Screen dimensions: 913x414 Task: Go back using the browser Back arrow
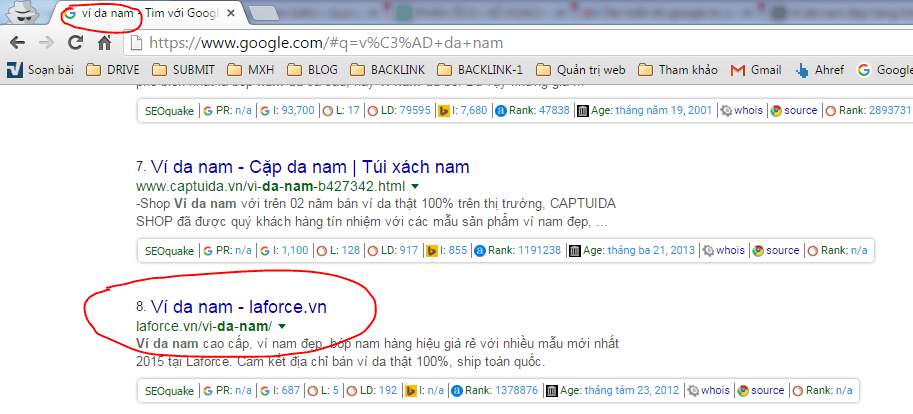(18, 43)
